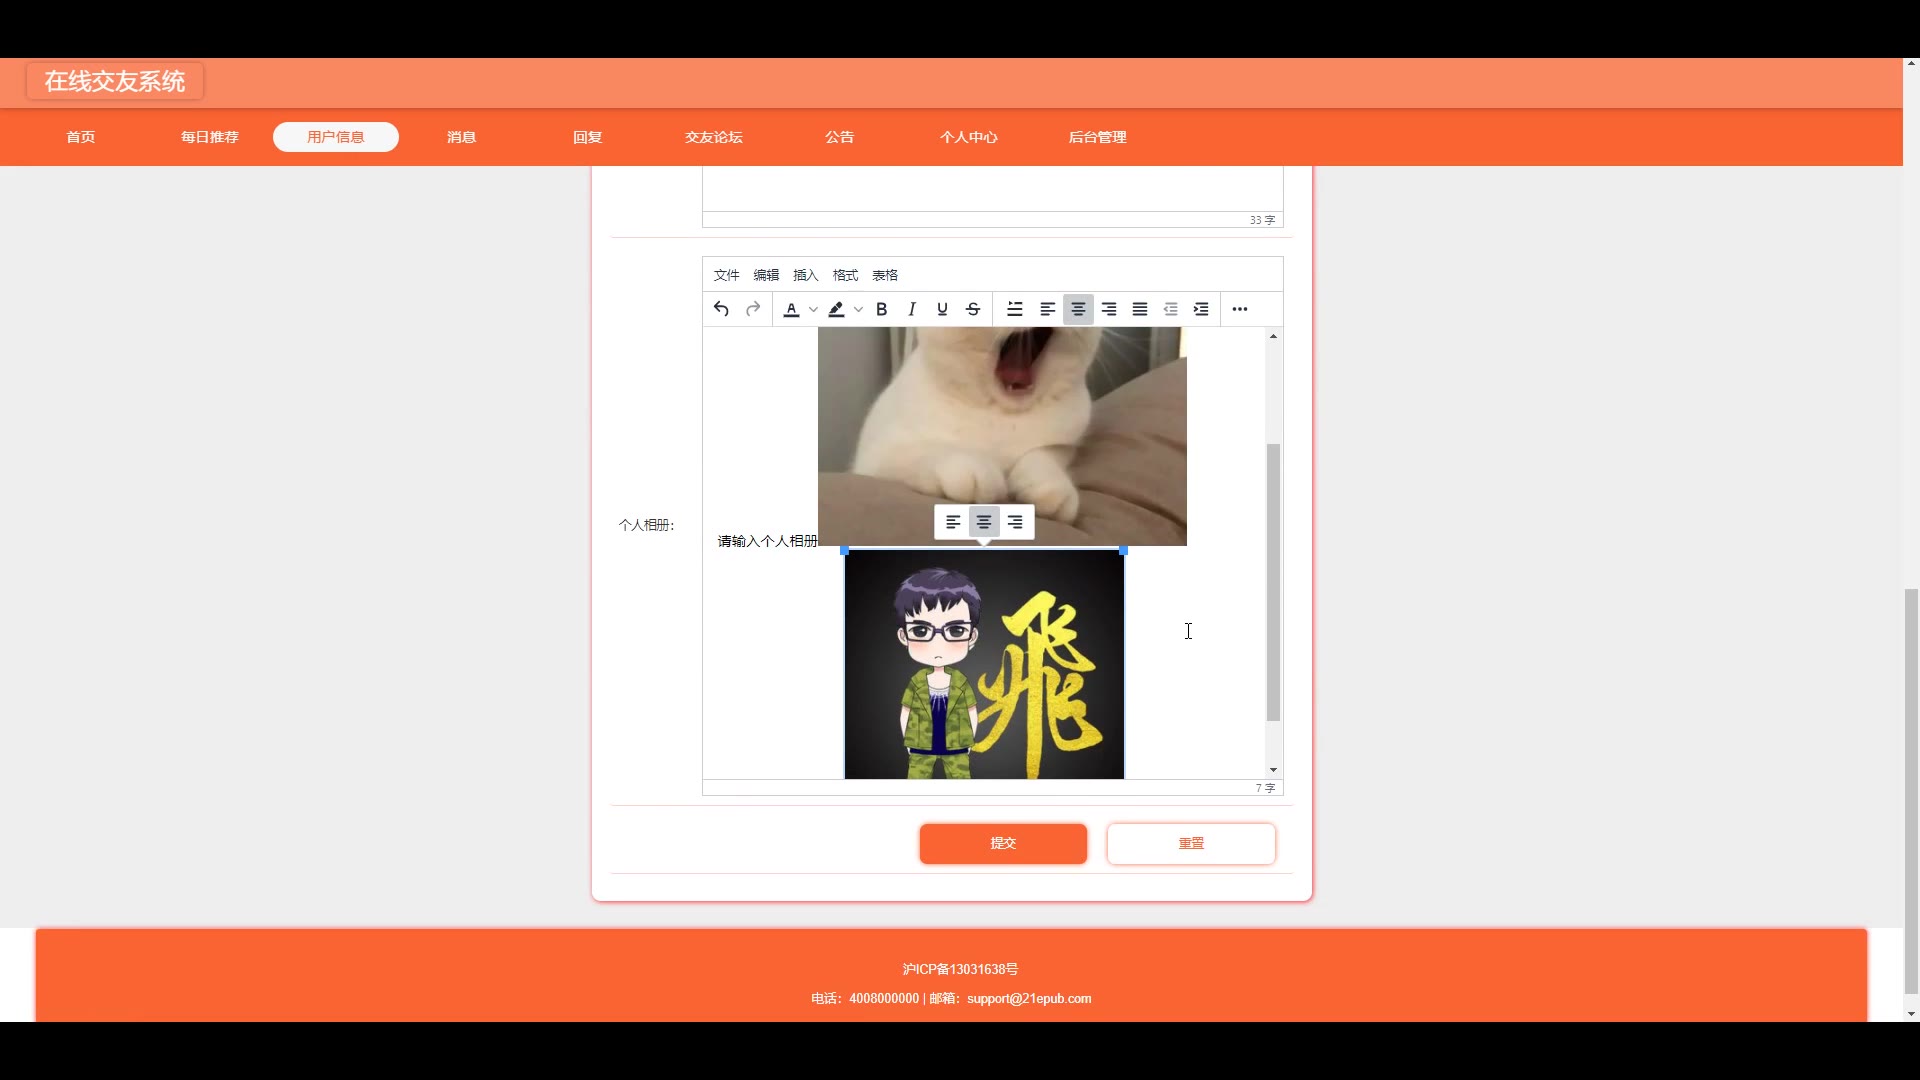Open 后台管理 navigation item
This screenshot has height=1080, width=1920.
pos(1097,137)
